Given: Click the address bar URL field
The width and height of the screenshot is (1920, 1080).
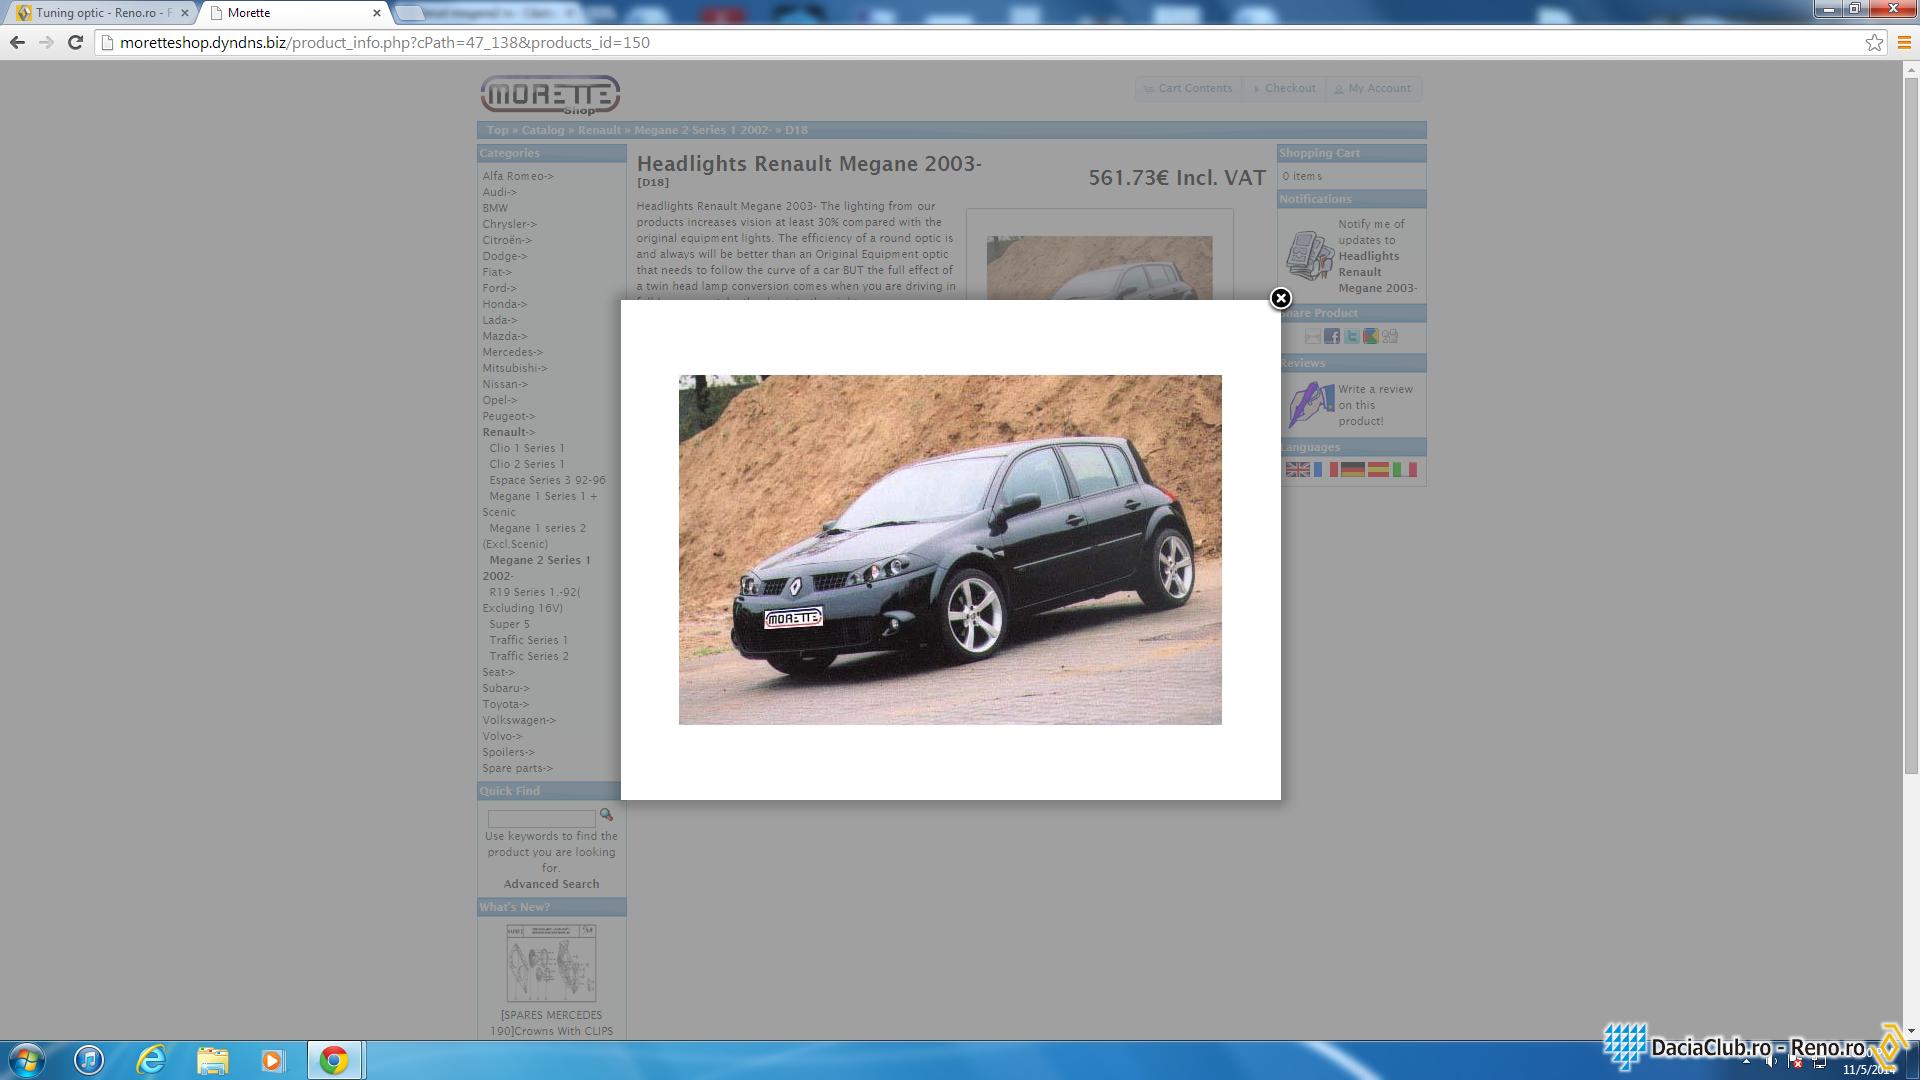Looking at the screenshot, I should tap(980, 42).
